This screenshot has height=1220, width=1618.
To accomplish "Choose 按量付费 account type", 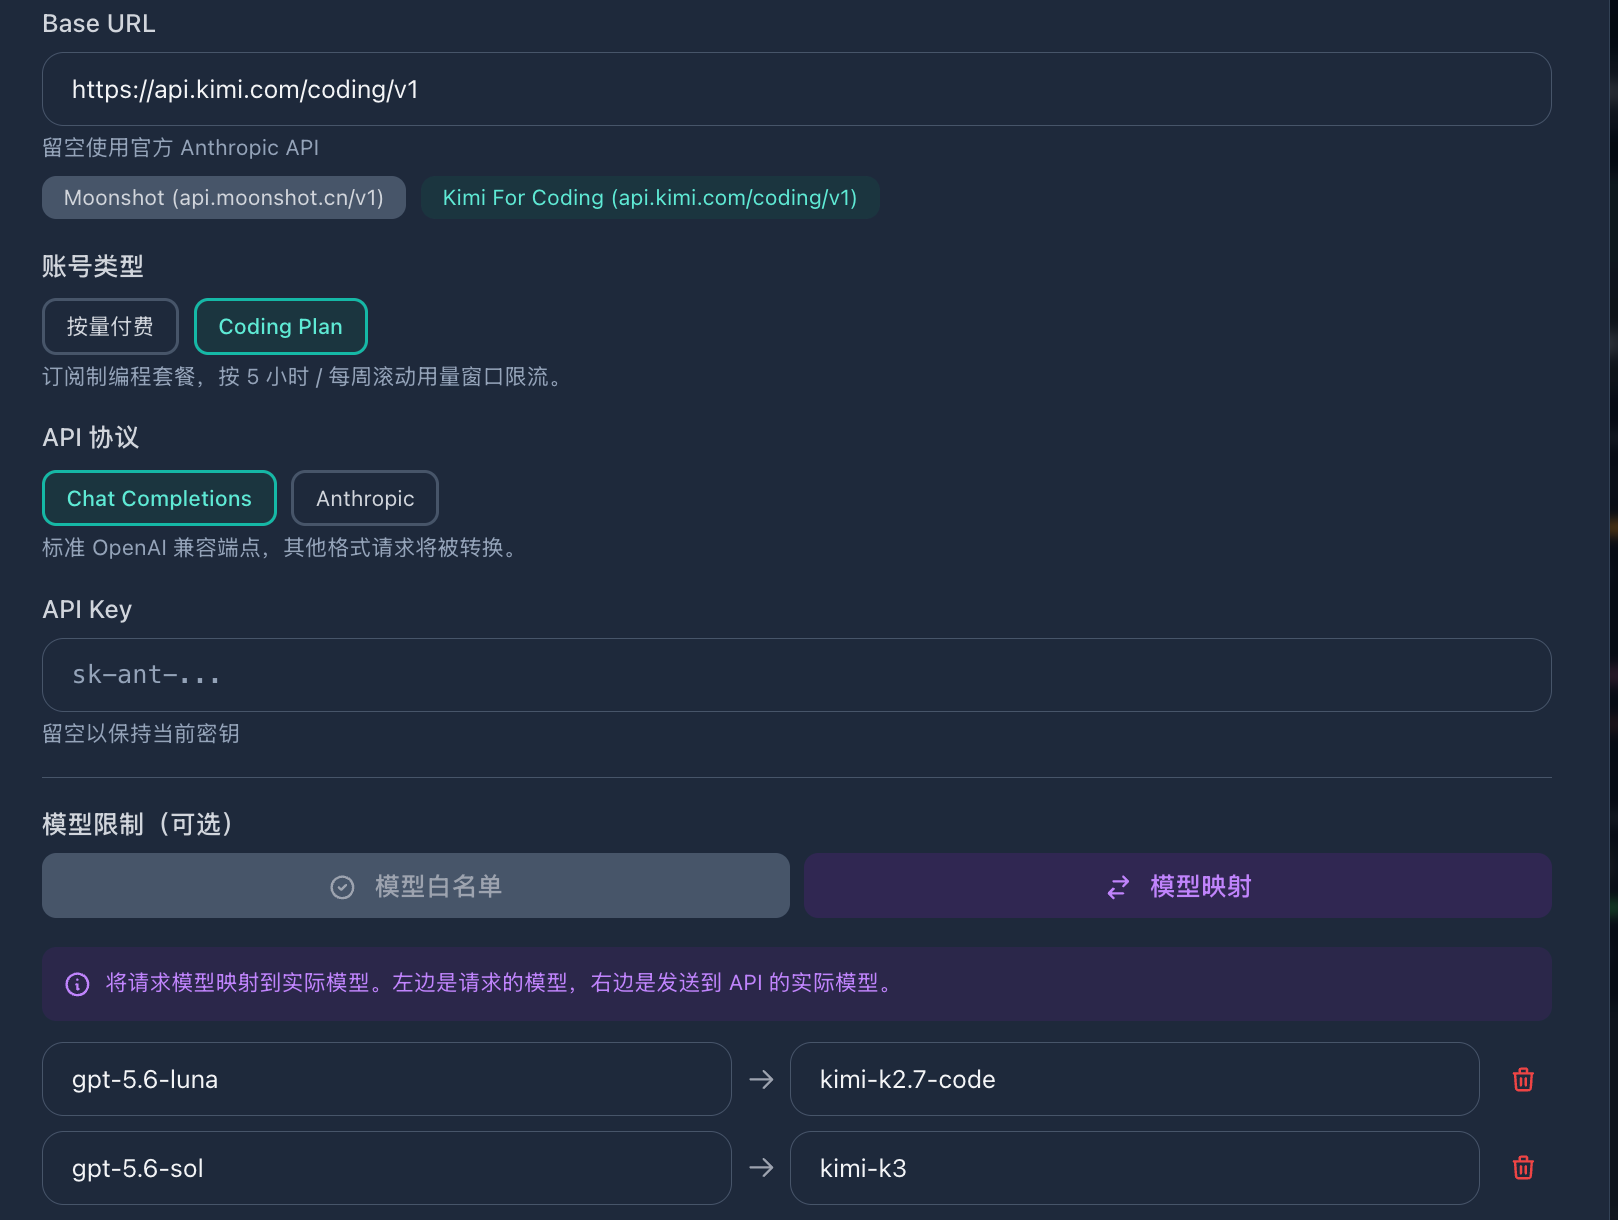I will [110, 326].
